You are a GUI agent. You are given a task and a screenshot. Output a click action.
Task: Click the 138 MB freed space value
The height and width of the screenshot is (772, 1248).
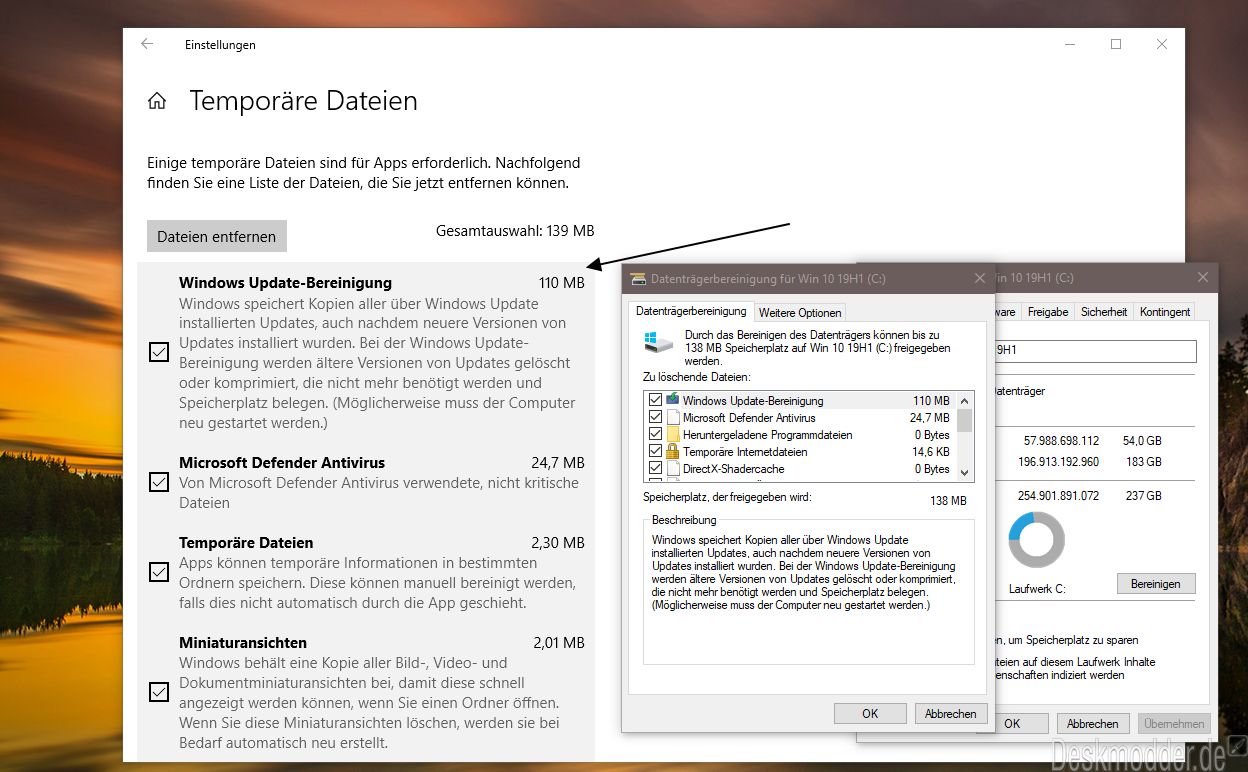click(948, 500)
